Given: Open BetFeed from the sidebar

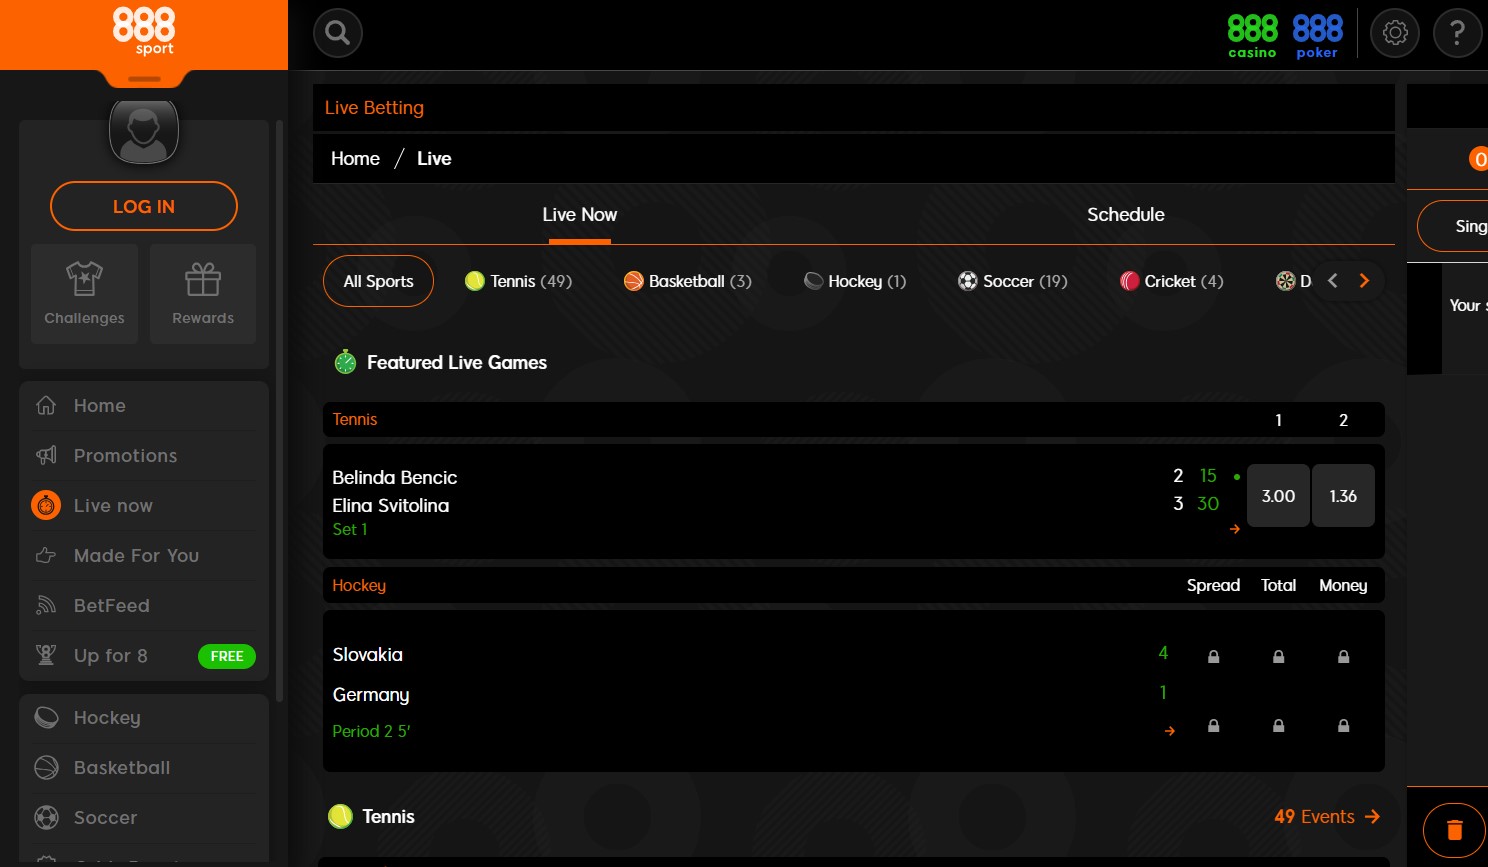Looking at the screenshot, I should pos(111,605).
